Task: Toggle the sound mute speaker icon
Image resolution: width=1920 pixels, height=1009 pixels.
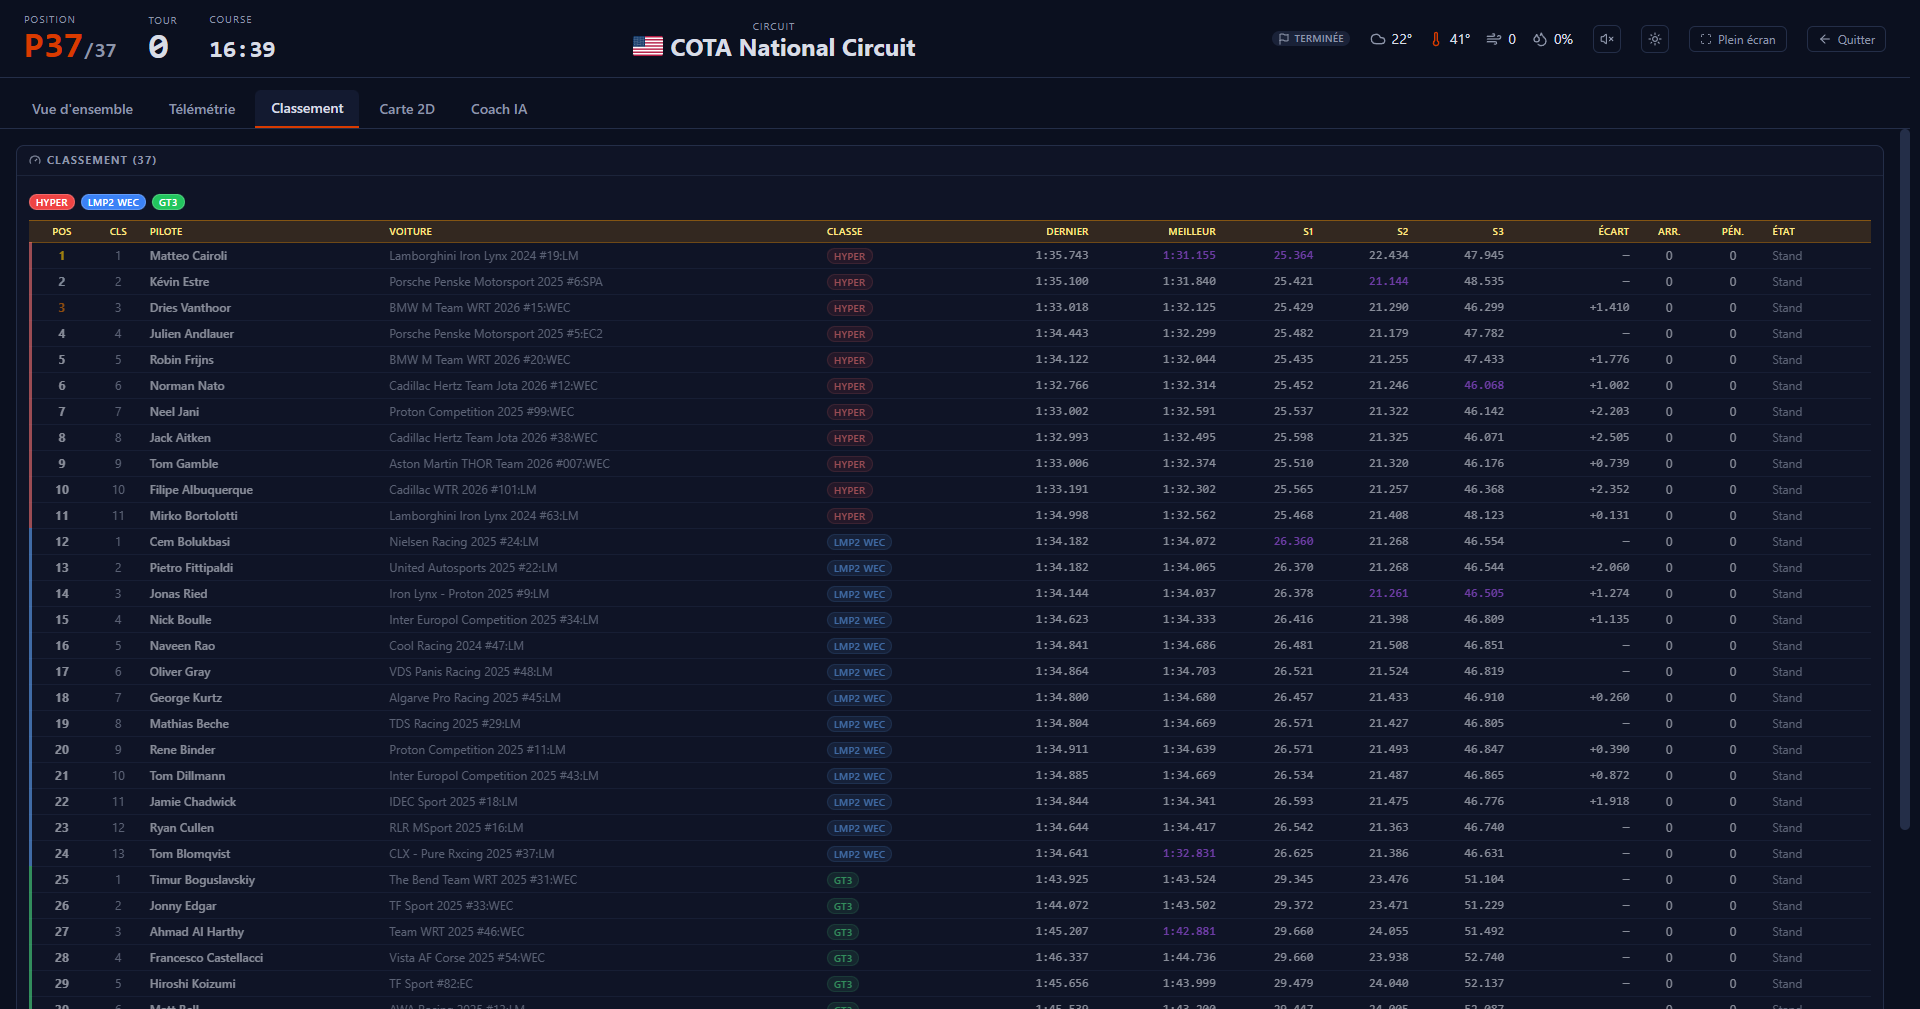Action: pyautogui.click(x=1607, y=39)
